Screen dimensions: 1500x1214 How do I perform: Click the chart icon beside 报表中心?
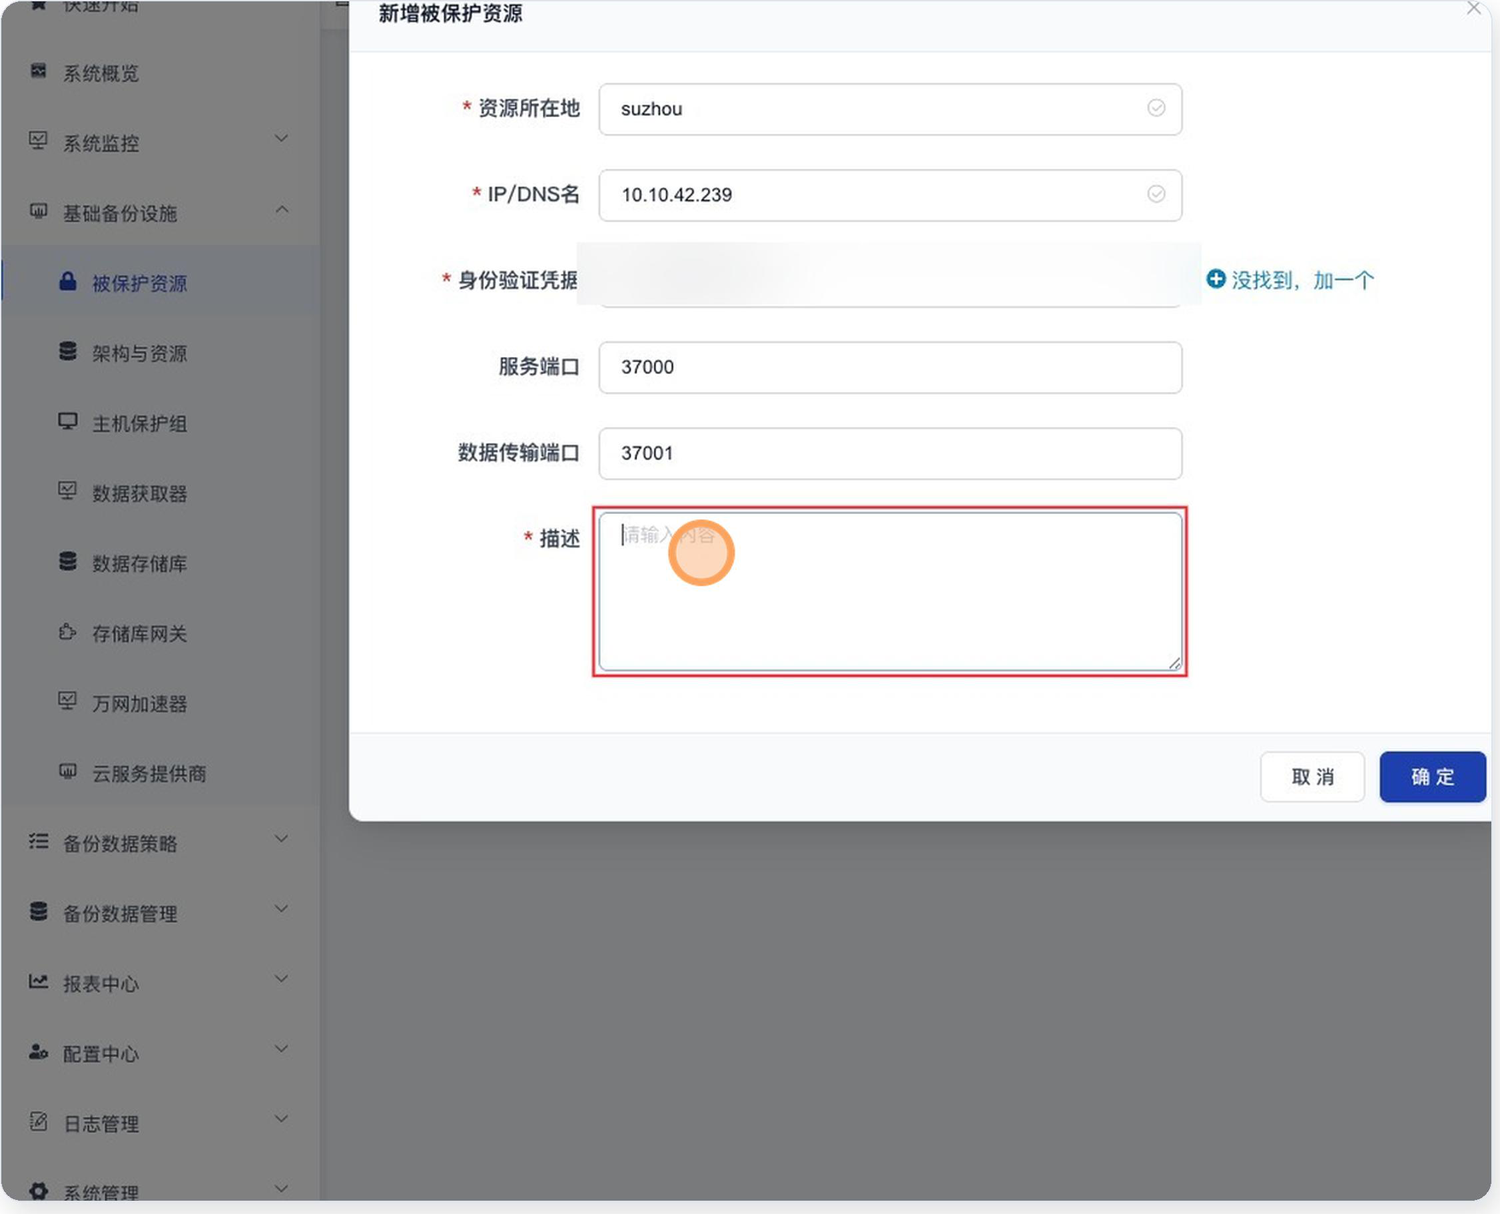[x=38, y=981]
